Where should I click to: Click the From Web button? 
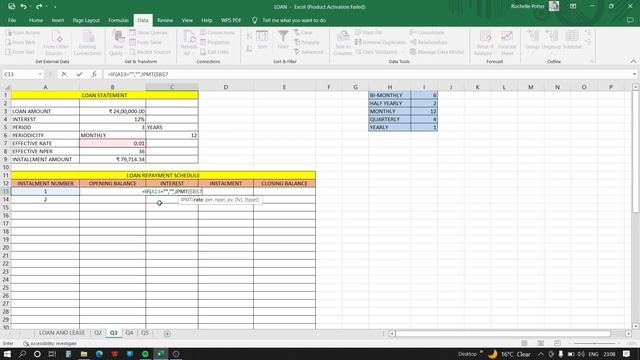[20, 42]
